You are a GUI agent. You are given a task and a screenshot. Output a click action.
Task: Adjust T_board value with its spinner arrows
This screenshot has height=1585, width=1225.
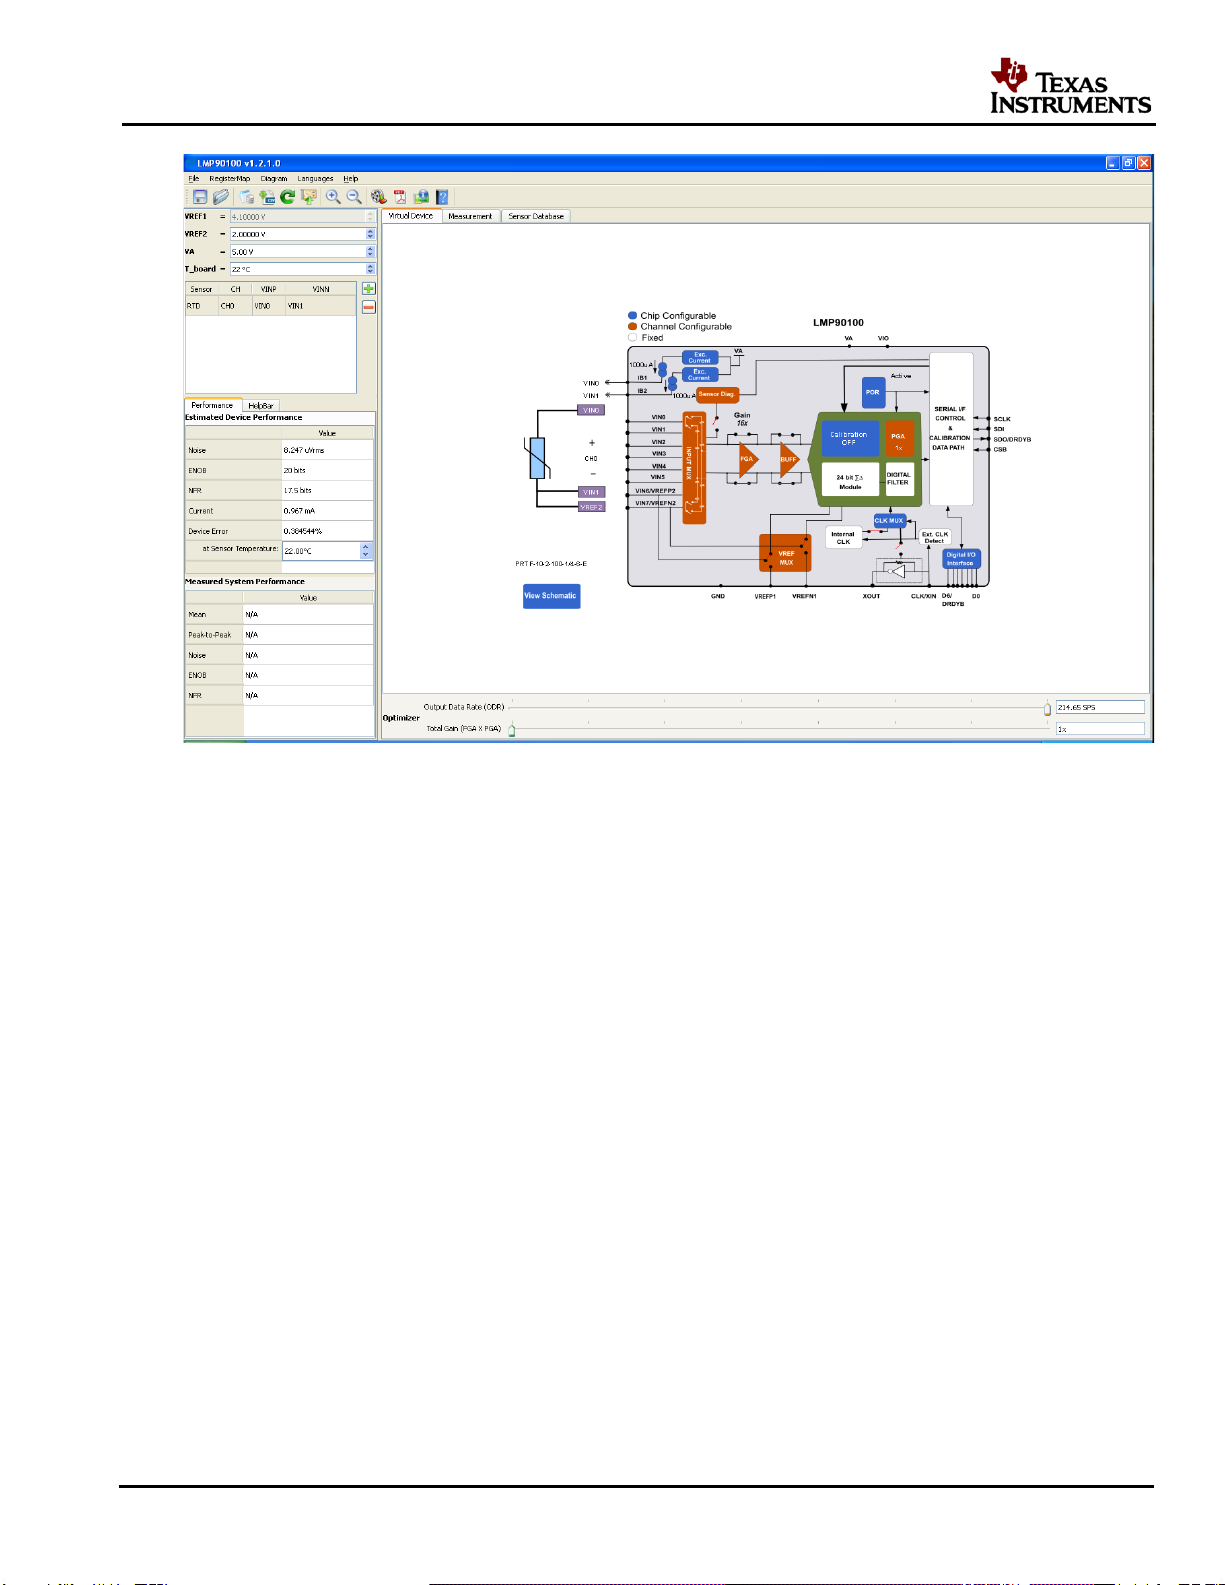[370, 269]
